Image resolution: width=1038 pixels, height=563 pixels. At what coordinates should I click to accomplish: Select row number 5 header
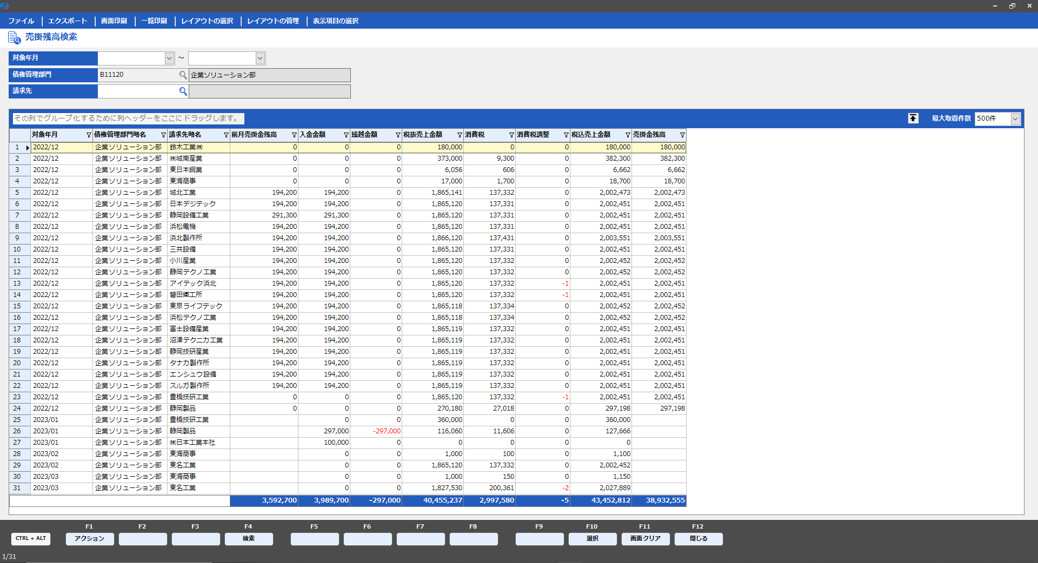pos(19,193)
